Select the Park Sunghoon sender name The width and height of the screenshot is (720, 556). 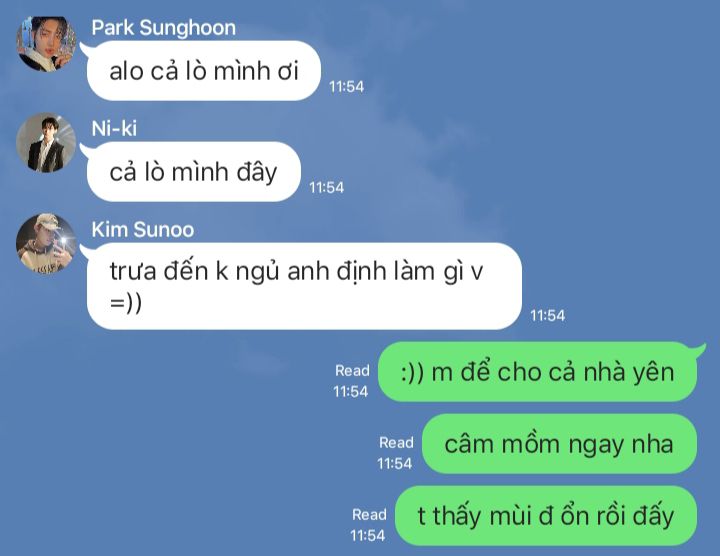click(x=163, y=28)
